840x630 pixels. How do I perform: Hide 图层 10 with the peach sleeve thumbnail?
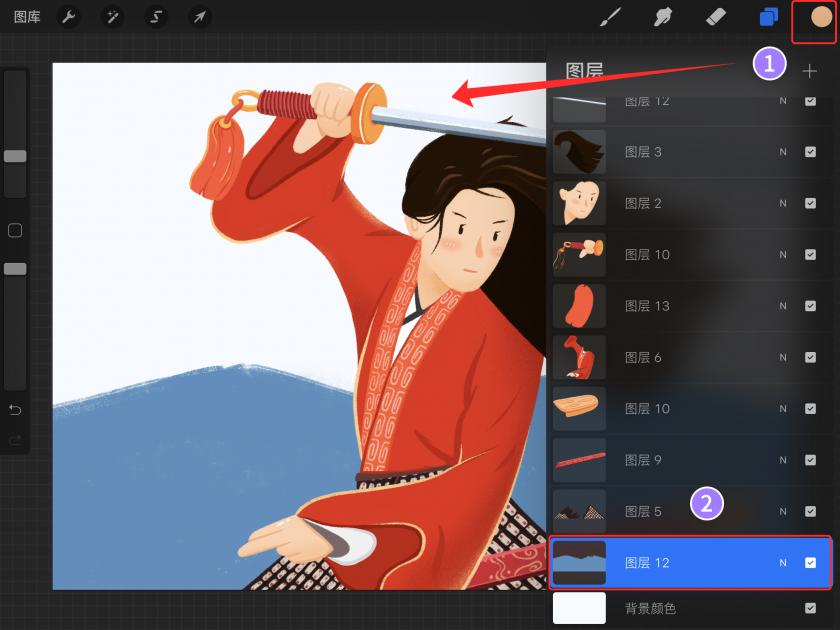[810, 409]
